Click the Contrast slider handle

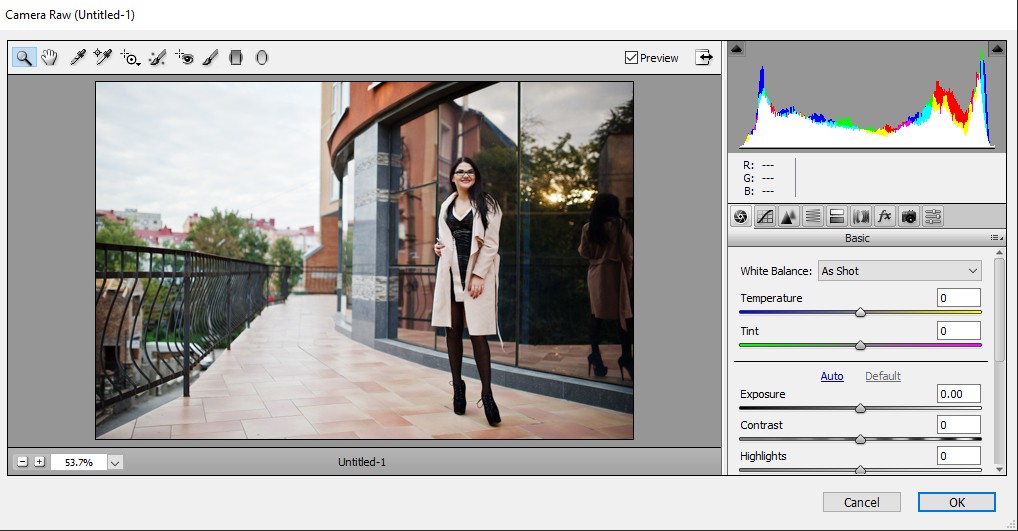click(860, 439)
